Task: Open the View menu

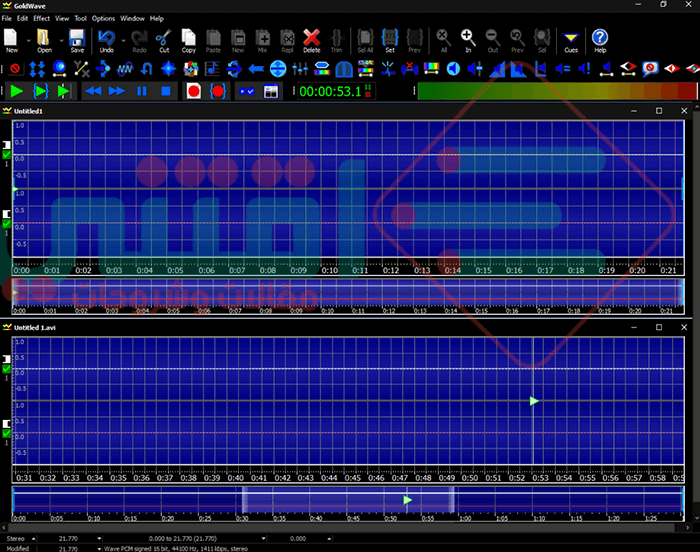Action: point(62,18)
